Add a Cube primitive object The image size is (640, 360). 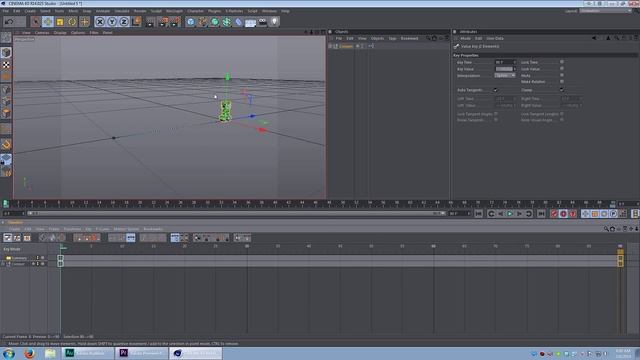pos(191,22)
